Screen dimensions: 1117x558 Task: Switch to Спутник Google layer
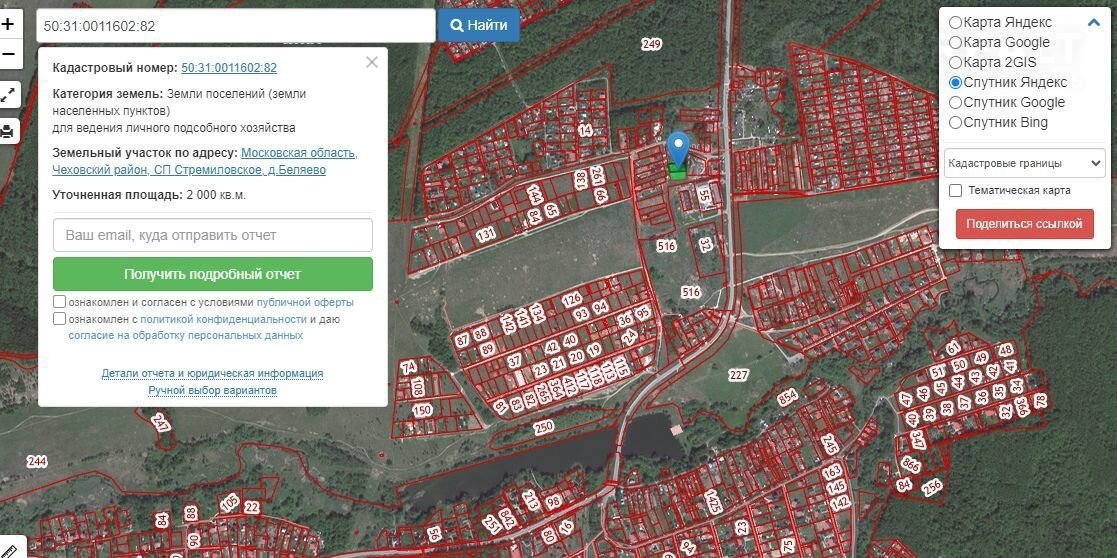(x=956, y=102)
